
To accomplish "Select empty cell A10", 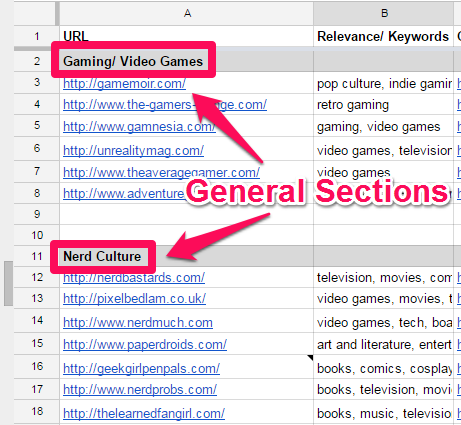I will click(187, 235).
